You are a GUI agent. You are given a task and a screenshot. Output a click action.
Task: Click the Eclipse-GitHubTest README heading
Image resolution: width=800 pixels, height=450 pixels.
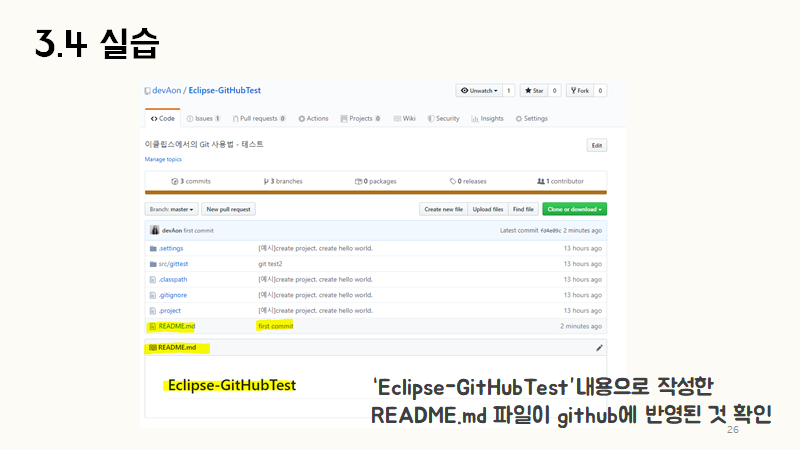(232, 385)
